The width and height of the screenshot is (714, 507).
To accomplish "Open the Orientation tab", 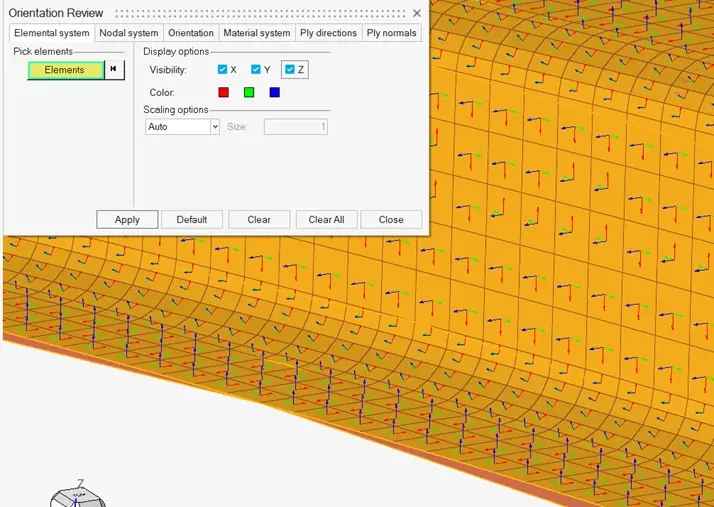I will pyautogui.click(x=190, y=33).
